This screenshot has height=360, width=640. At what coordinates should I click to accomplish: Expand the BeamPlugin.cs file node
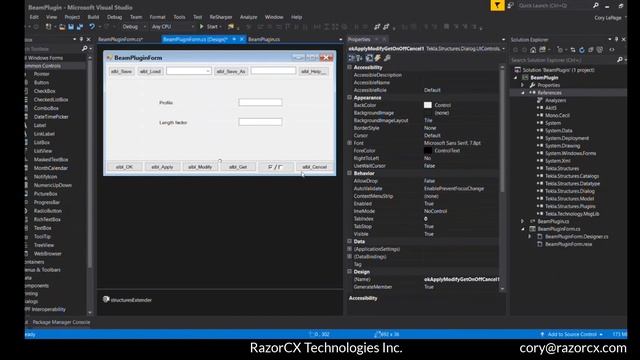coord(523,221)
